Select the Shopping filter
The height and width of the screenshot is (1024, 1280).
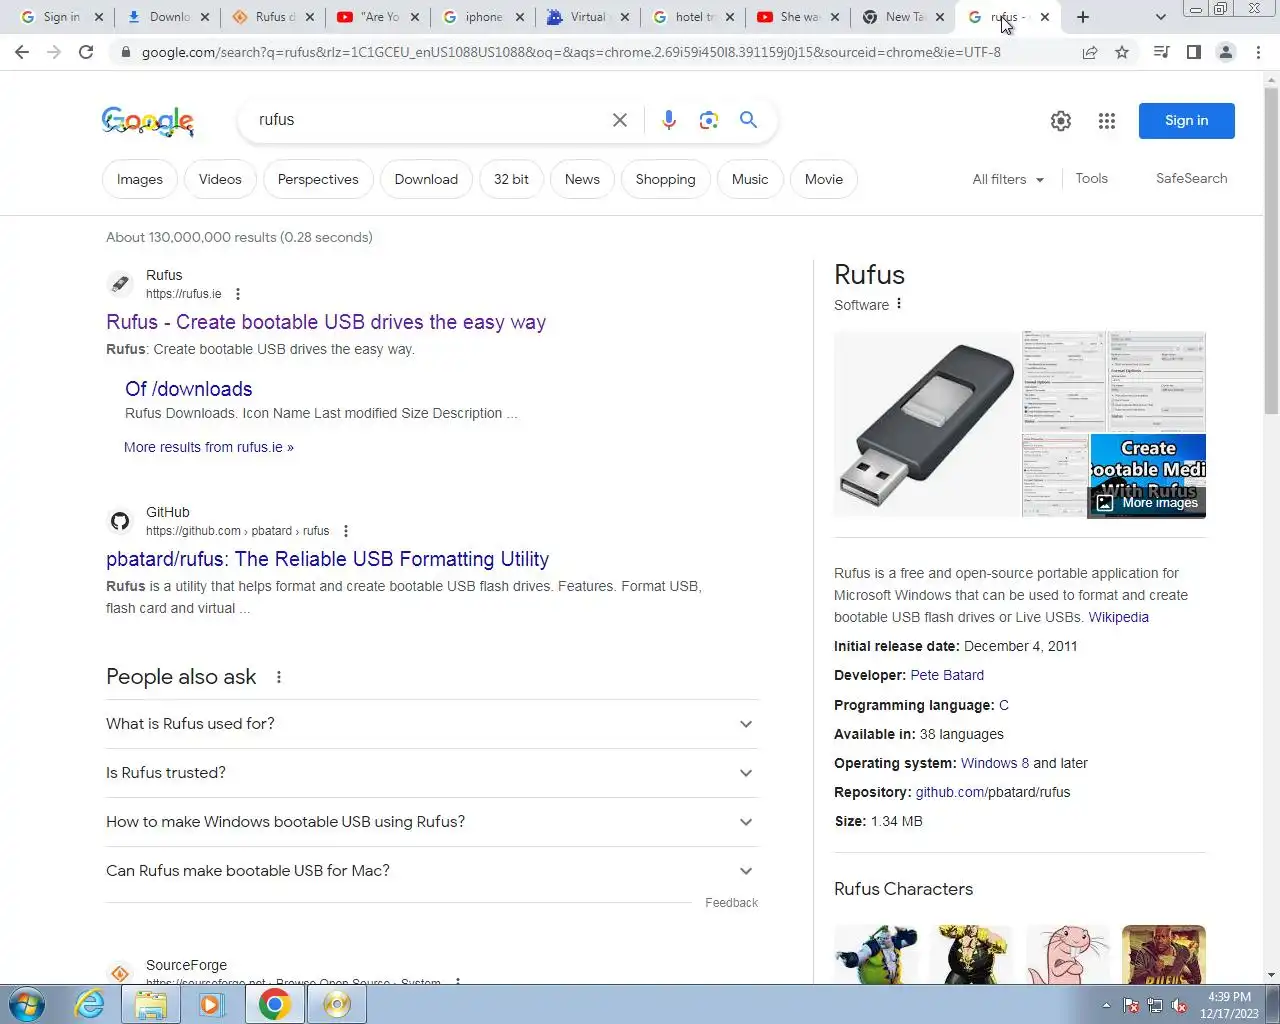[665, 179]
